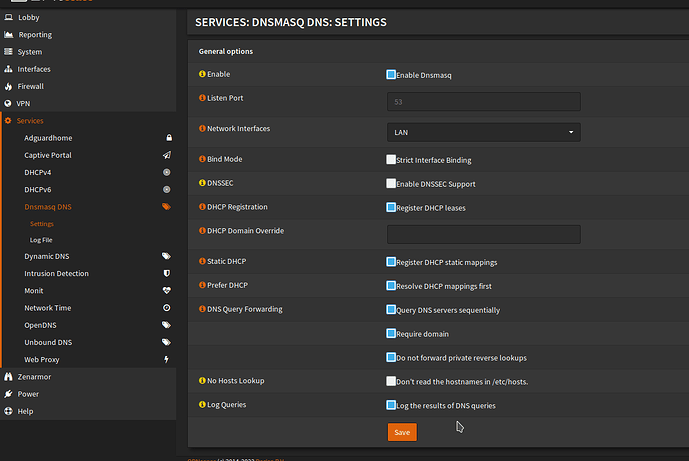Show help info for Network Interfaces
The height and width of the screenshot is (461, 689).
pos(202,128)
